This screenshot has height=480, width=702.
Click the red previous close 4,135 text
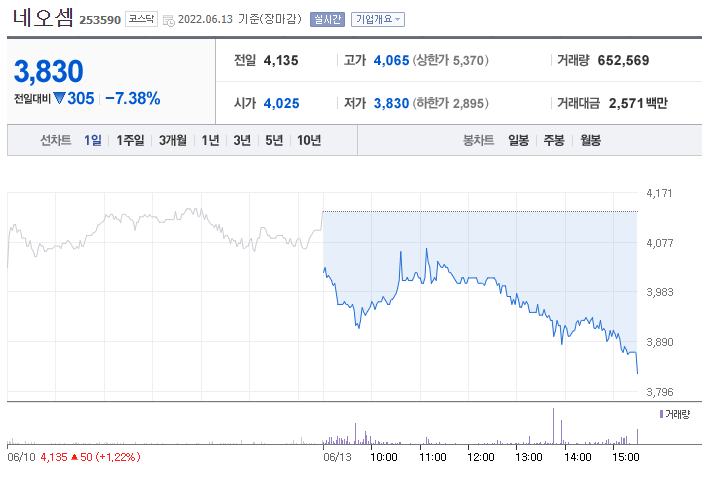coord(54,457)
